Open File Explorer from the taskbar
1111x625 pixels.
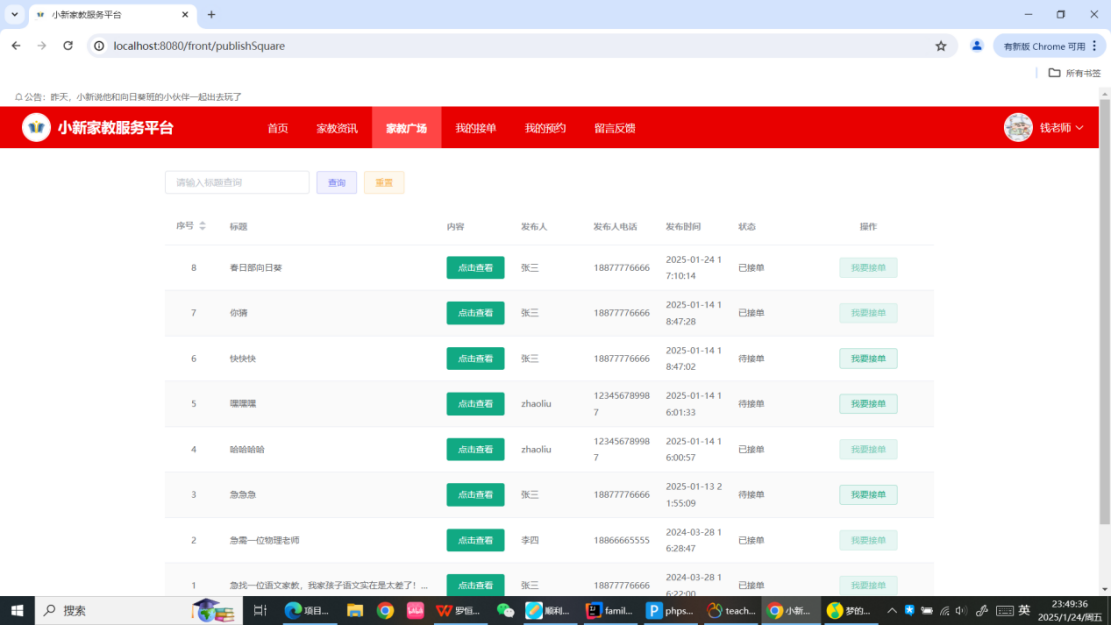click(x=355, y=610)
